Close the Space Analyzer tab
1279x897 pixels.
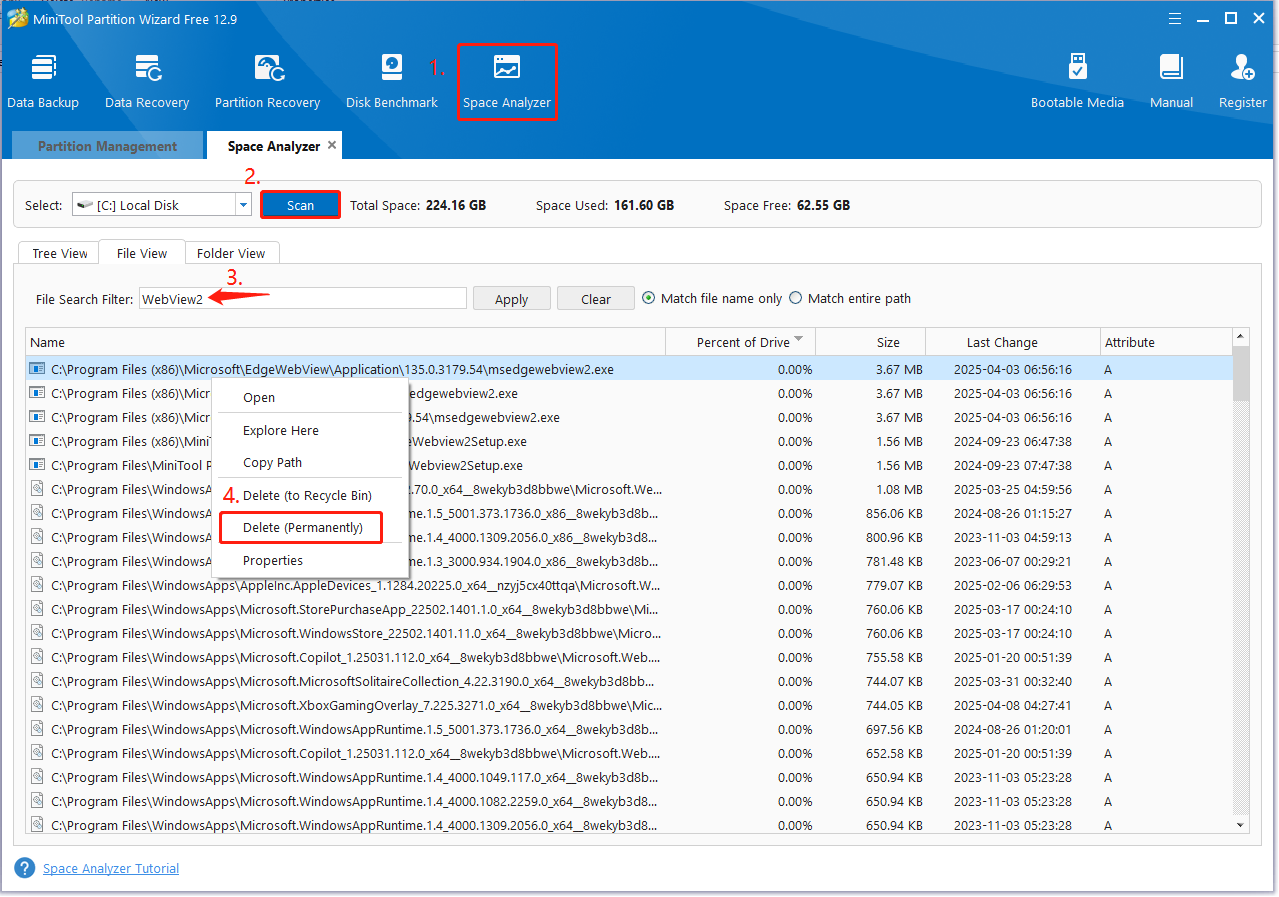332,145
